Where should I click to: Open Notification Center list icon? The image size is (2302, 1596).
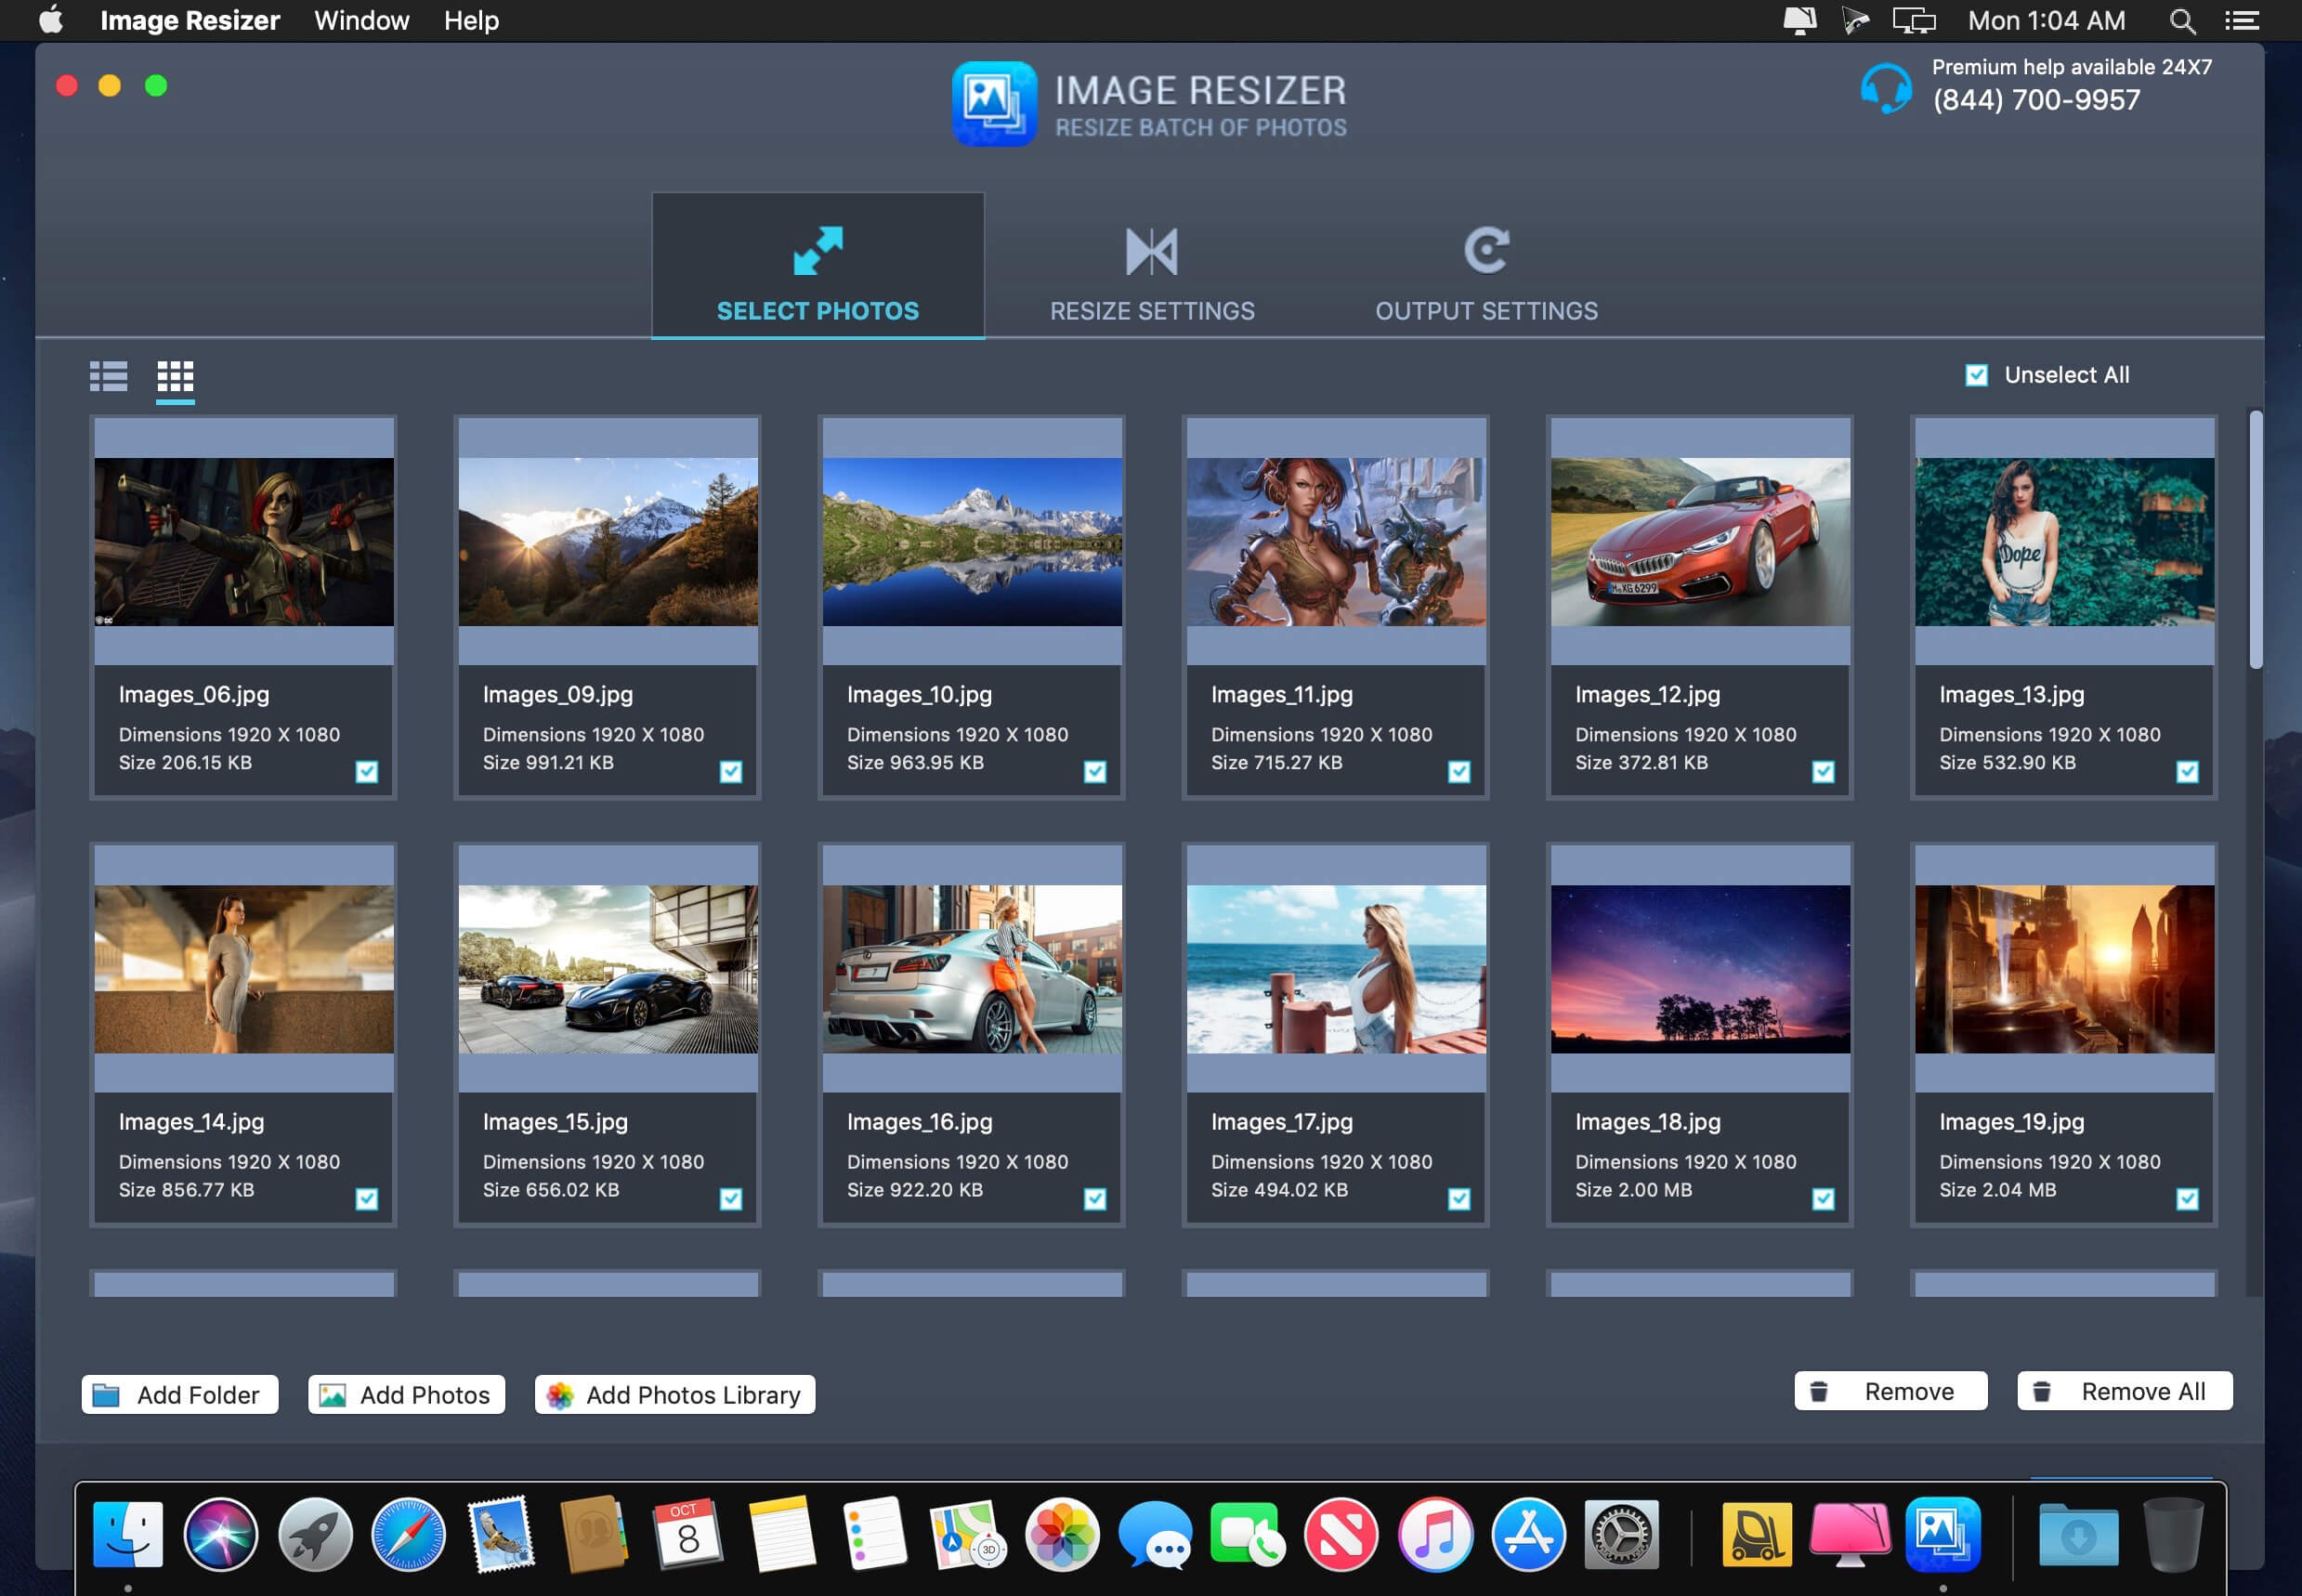pos(2241,21)
